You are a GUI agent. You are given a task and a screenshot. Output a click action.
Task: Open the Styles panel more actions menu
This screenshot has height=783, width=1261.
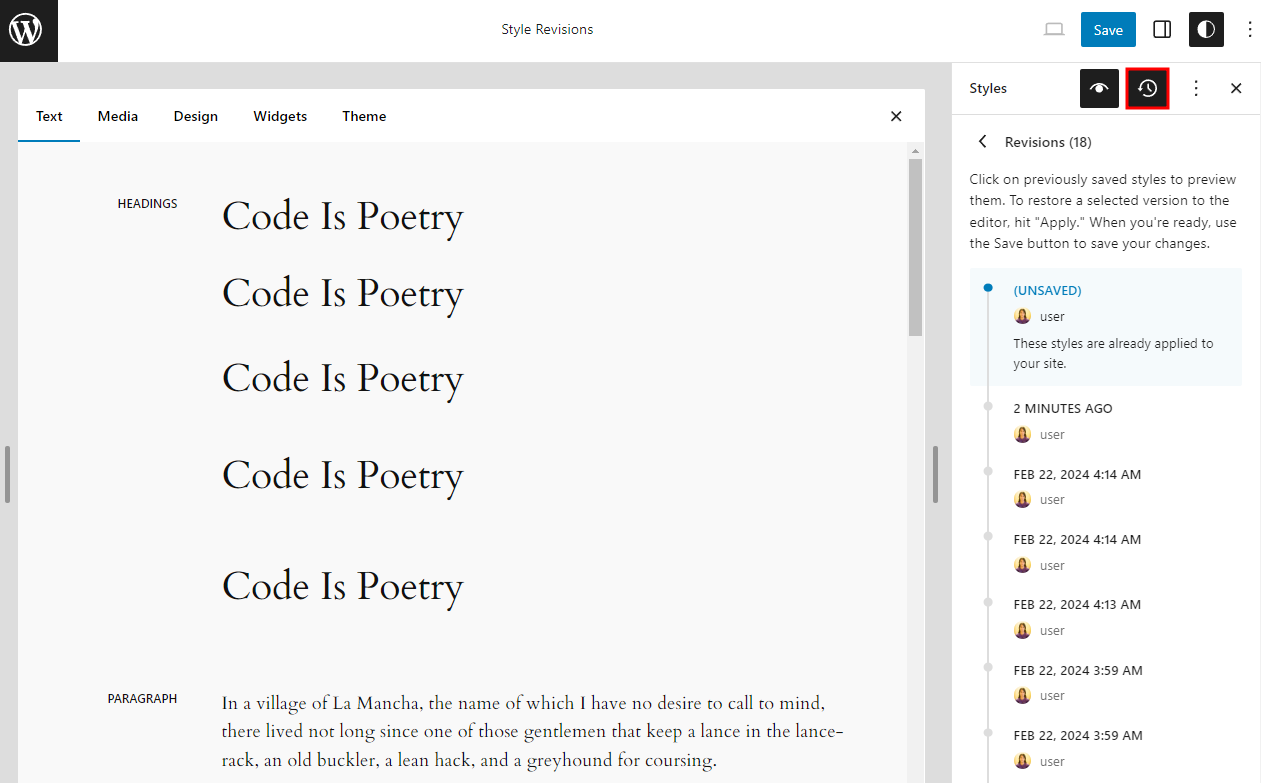tap(1196, 88)
